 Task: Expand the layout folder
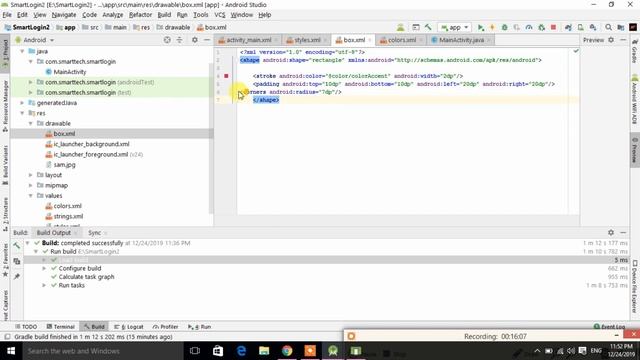31,175
